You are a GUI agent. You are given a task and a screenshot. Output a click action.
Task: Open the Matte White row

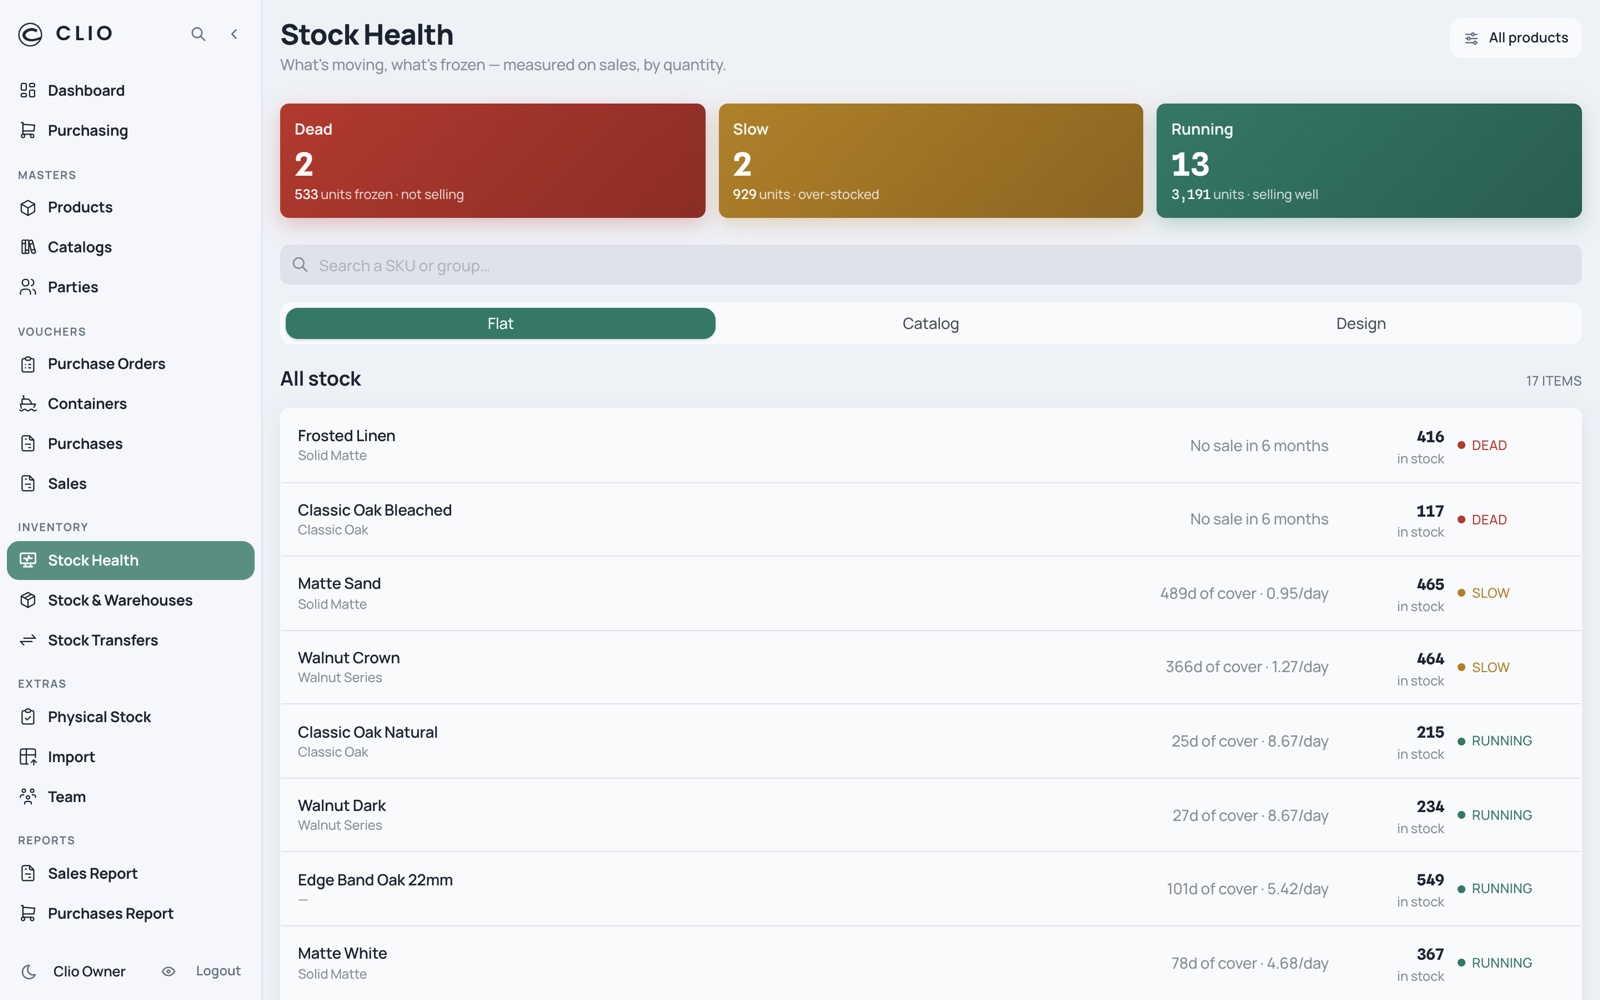(930, 963)
